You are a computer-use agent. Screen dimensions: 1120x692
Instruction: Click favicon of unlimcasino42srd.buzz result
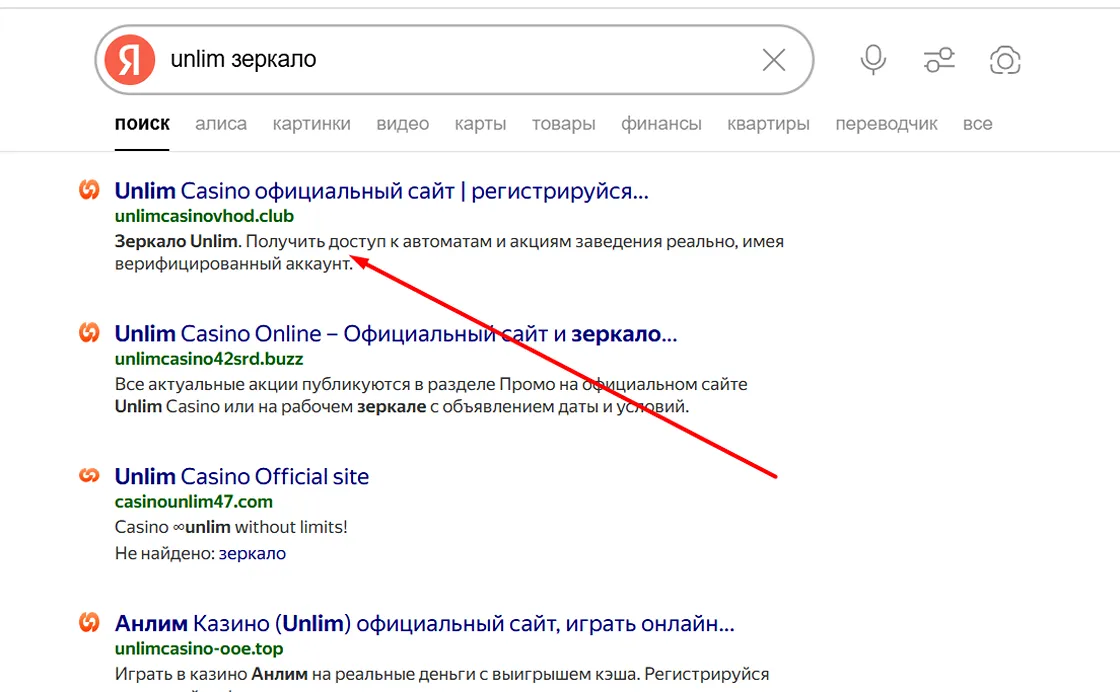89,333
